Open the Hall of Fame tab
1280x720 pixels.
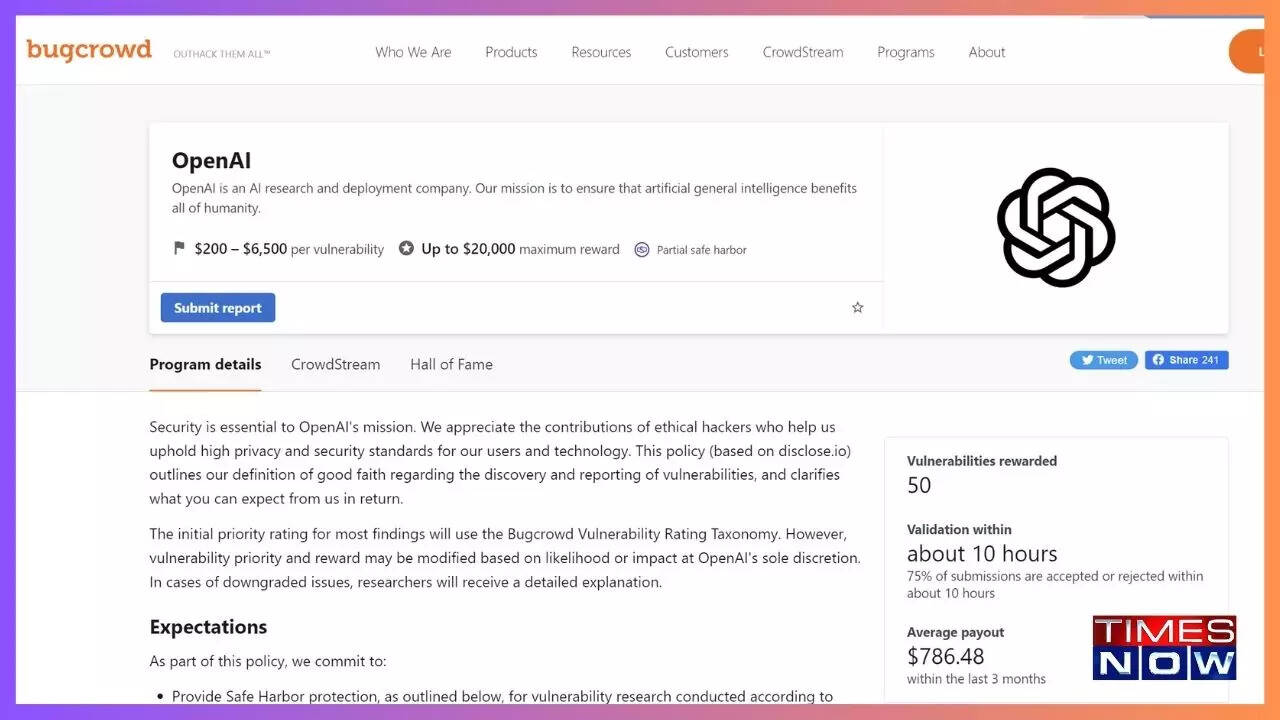451,364
